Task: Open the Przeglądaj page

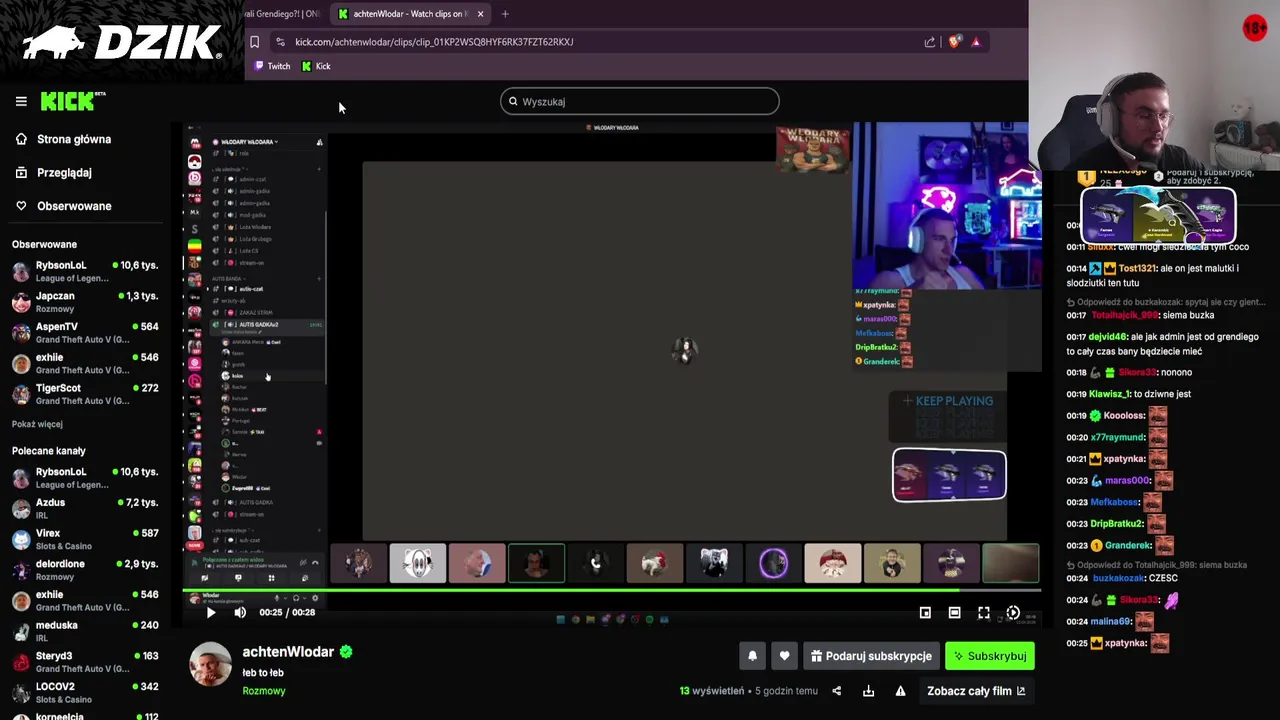Action: (64, 172)
